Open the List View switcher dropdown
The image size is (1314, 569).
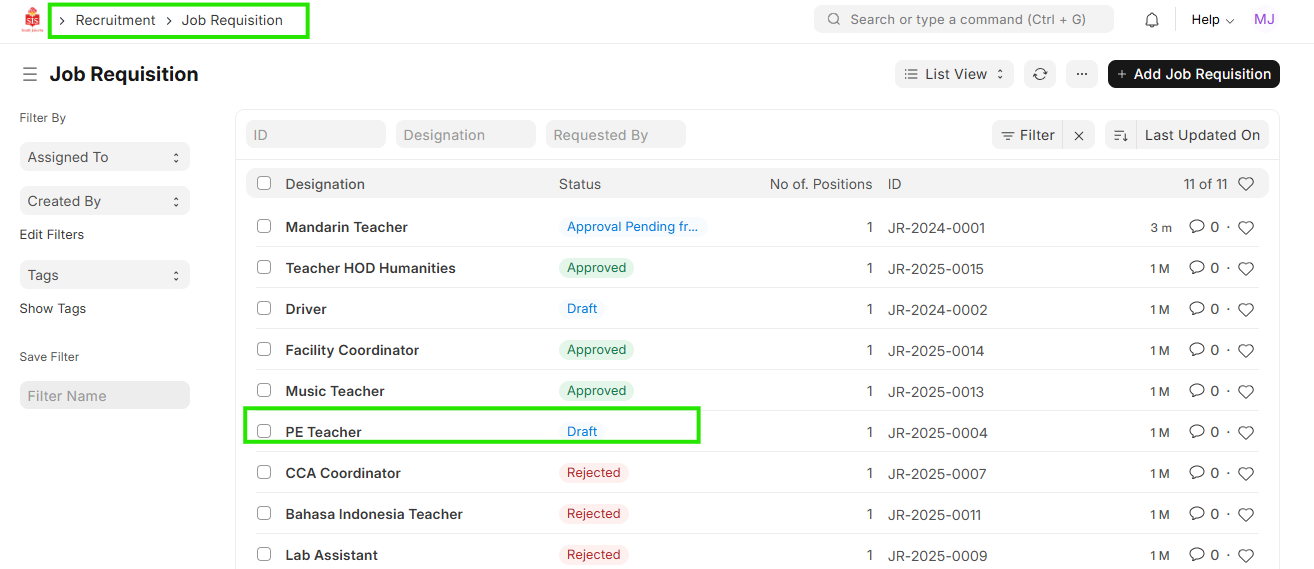pos(954,74)
